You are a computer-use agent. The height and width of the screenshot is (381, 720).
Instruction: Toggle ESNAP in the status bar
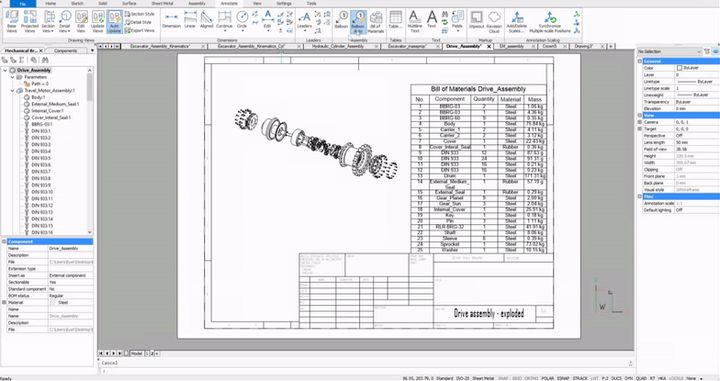[x=563, y=378]
